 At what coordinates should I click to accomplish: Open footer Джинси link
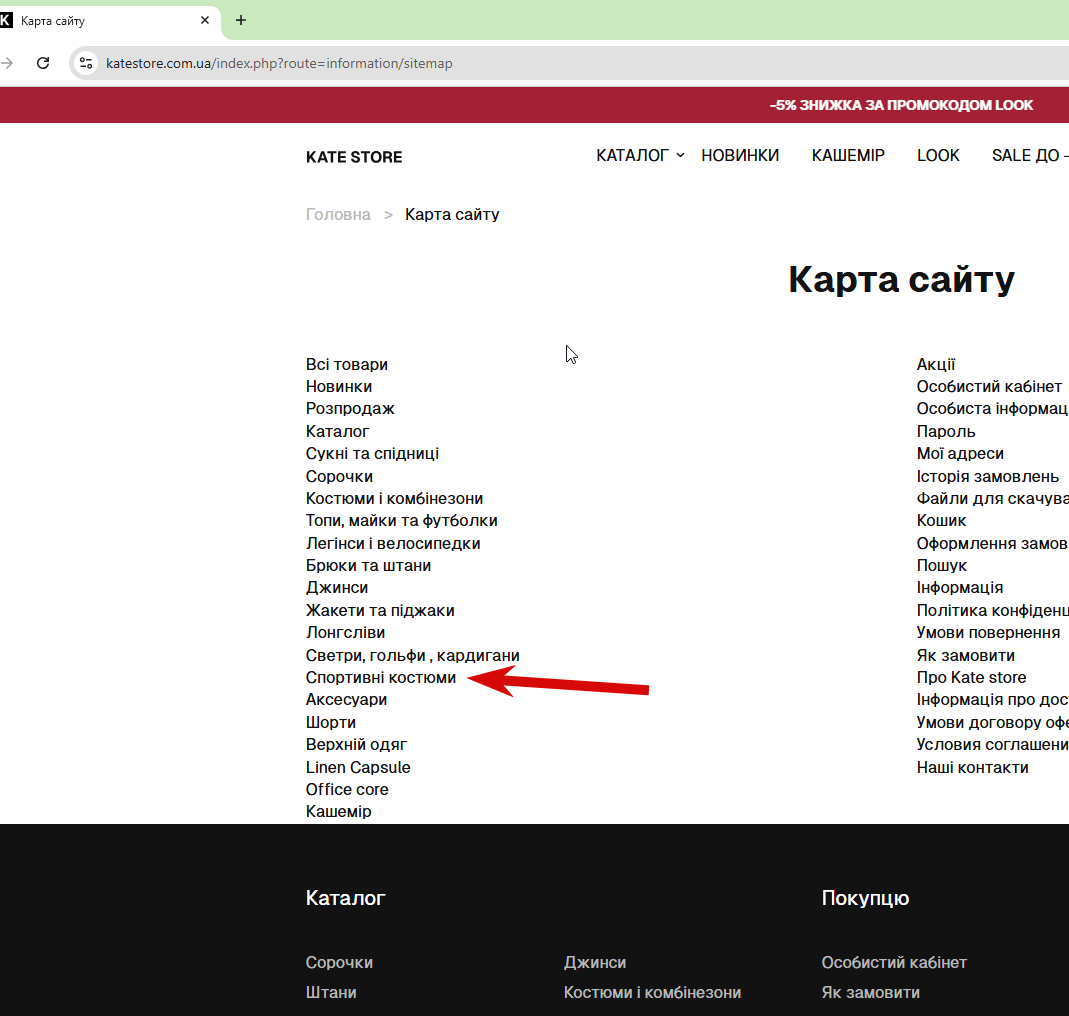click(594, 962)
